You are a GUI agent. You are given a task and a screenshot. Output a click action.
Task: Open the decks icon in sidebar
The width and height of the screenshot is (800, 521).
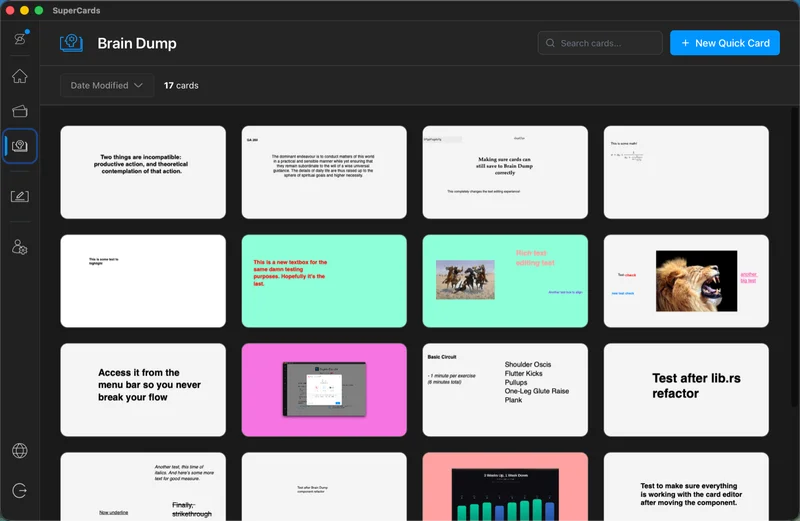pos(19,111)
